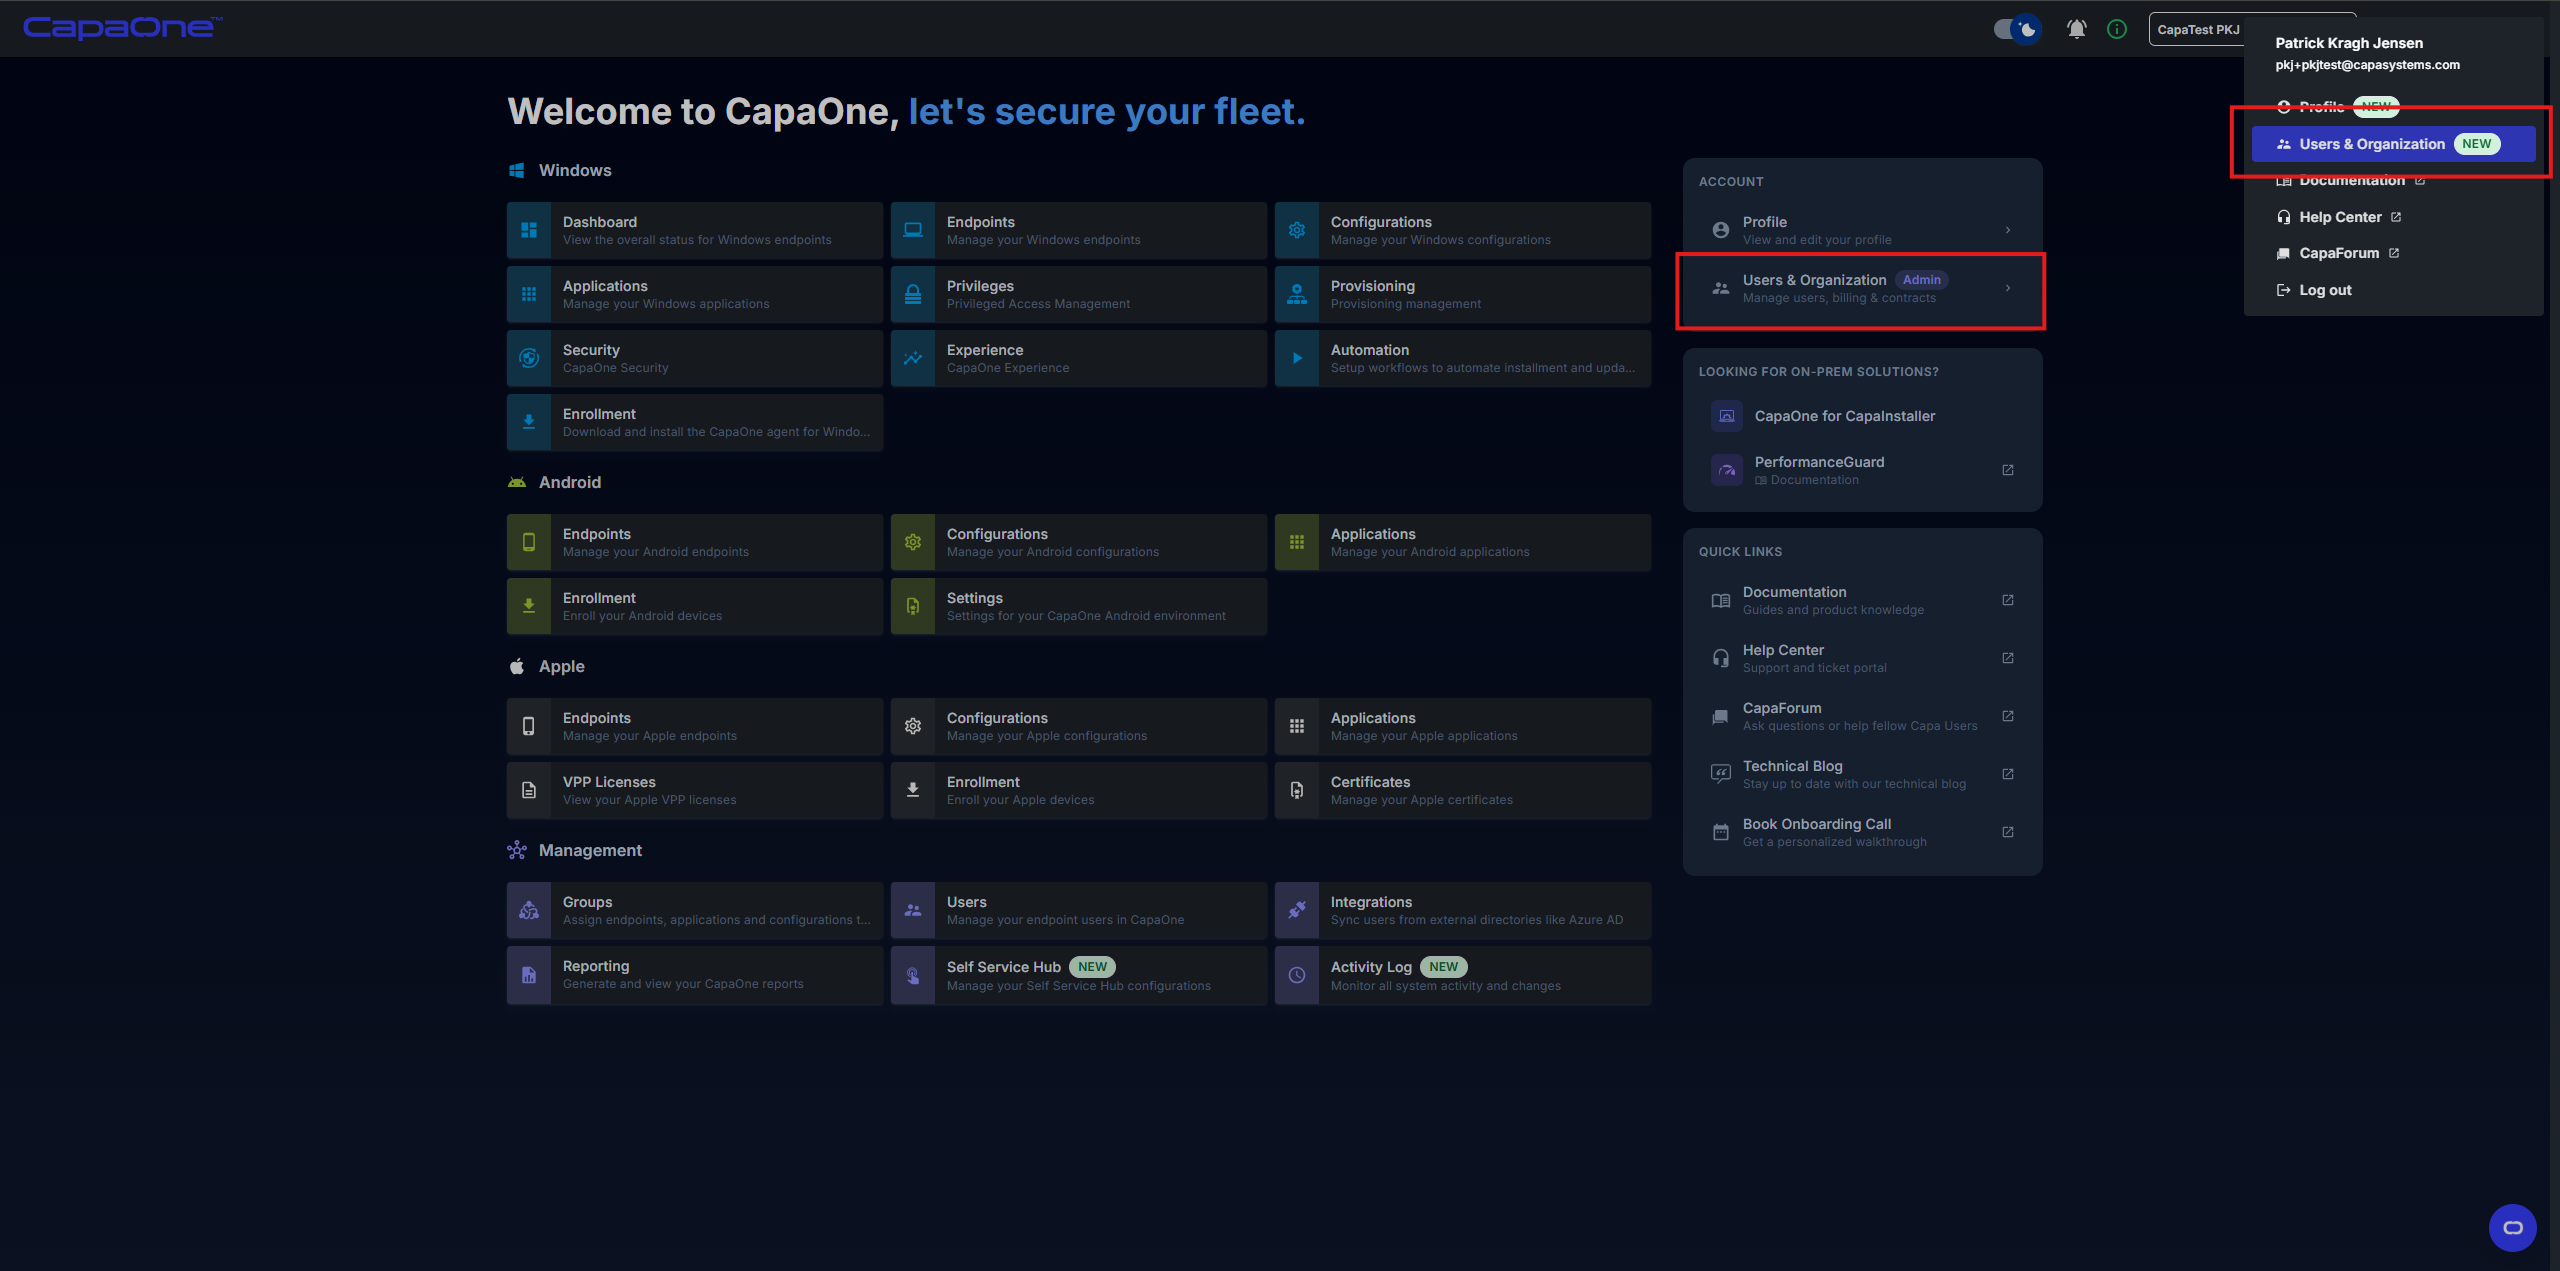Click the CapaOne logo
The height and width of the screenshot is (1271, 2560).
[122, 28]
